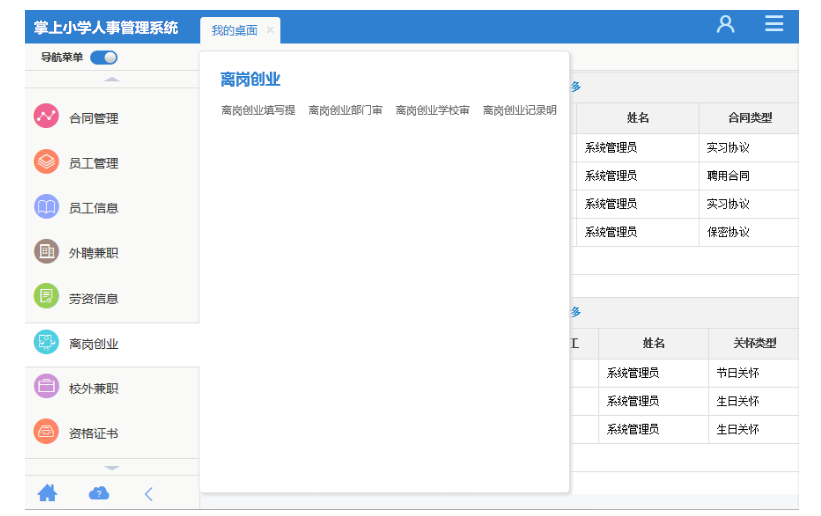Click the 员工信息 book icon
This screenshot has width=821, height=516.
coord(46,207)
